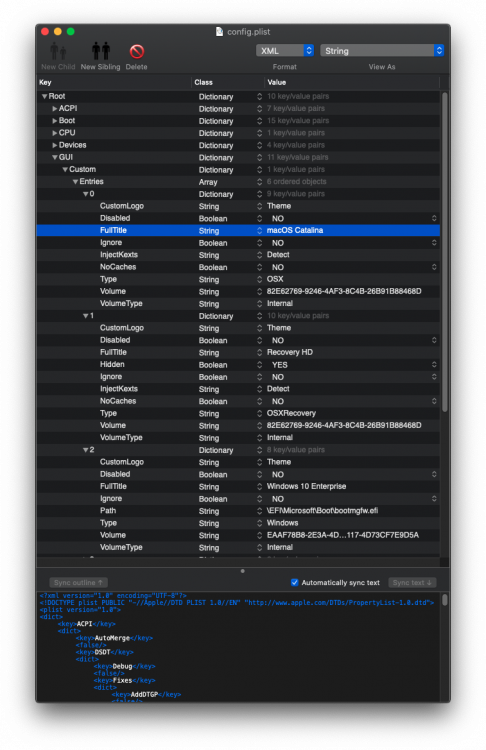
Task: Click the Windows Type value
Action: click(x=282, y=523)
